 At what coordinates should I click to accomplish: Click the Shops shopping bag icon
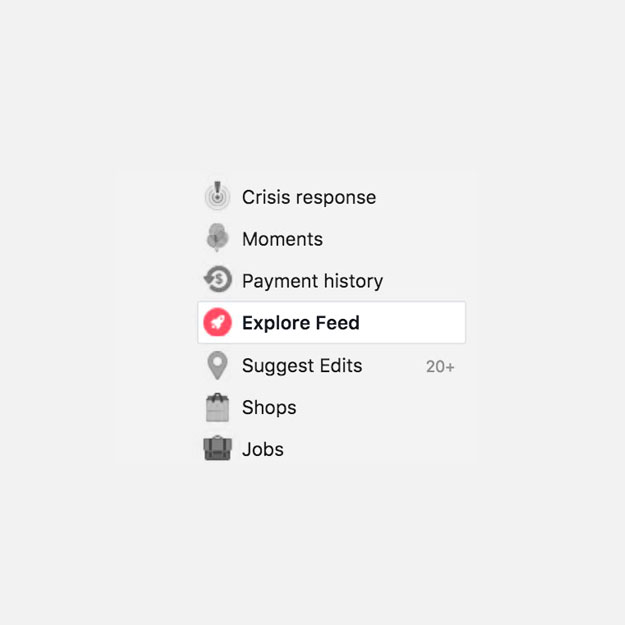pos(217,407)
